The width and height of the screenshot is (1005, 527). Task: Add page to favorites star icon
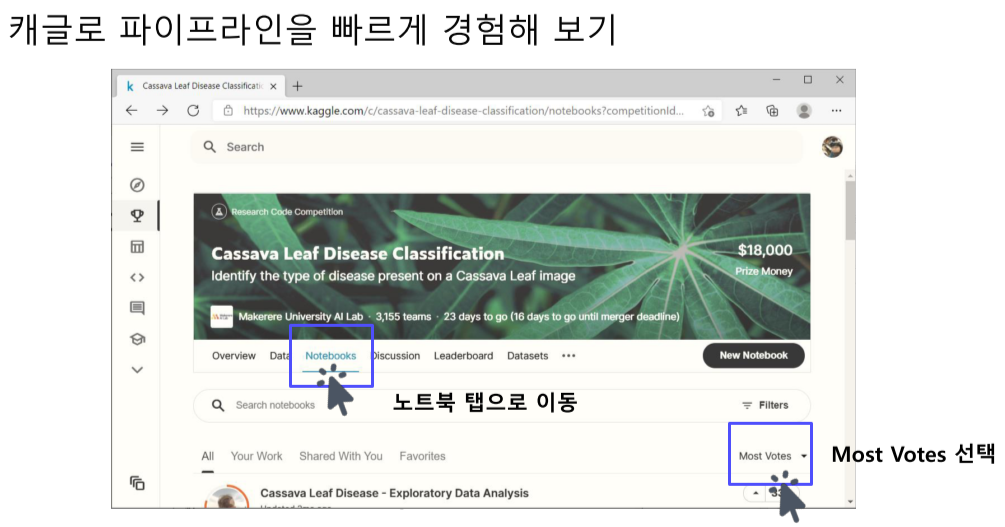[x=708, y=111]
